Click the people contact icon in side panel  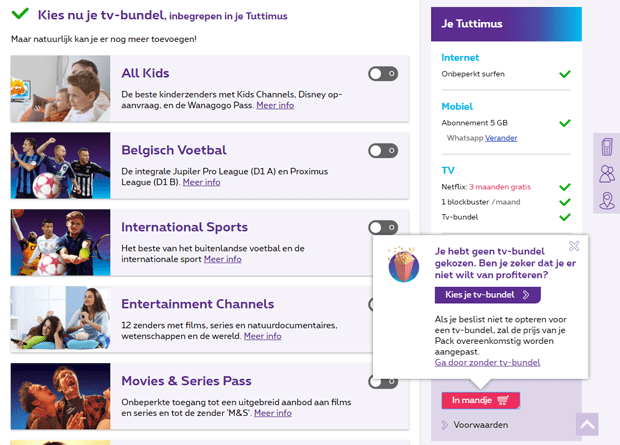pos(606,174)
